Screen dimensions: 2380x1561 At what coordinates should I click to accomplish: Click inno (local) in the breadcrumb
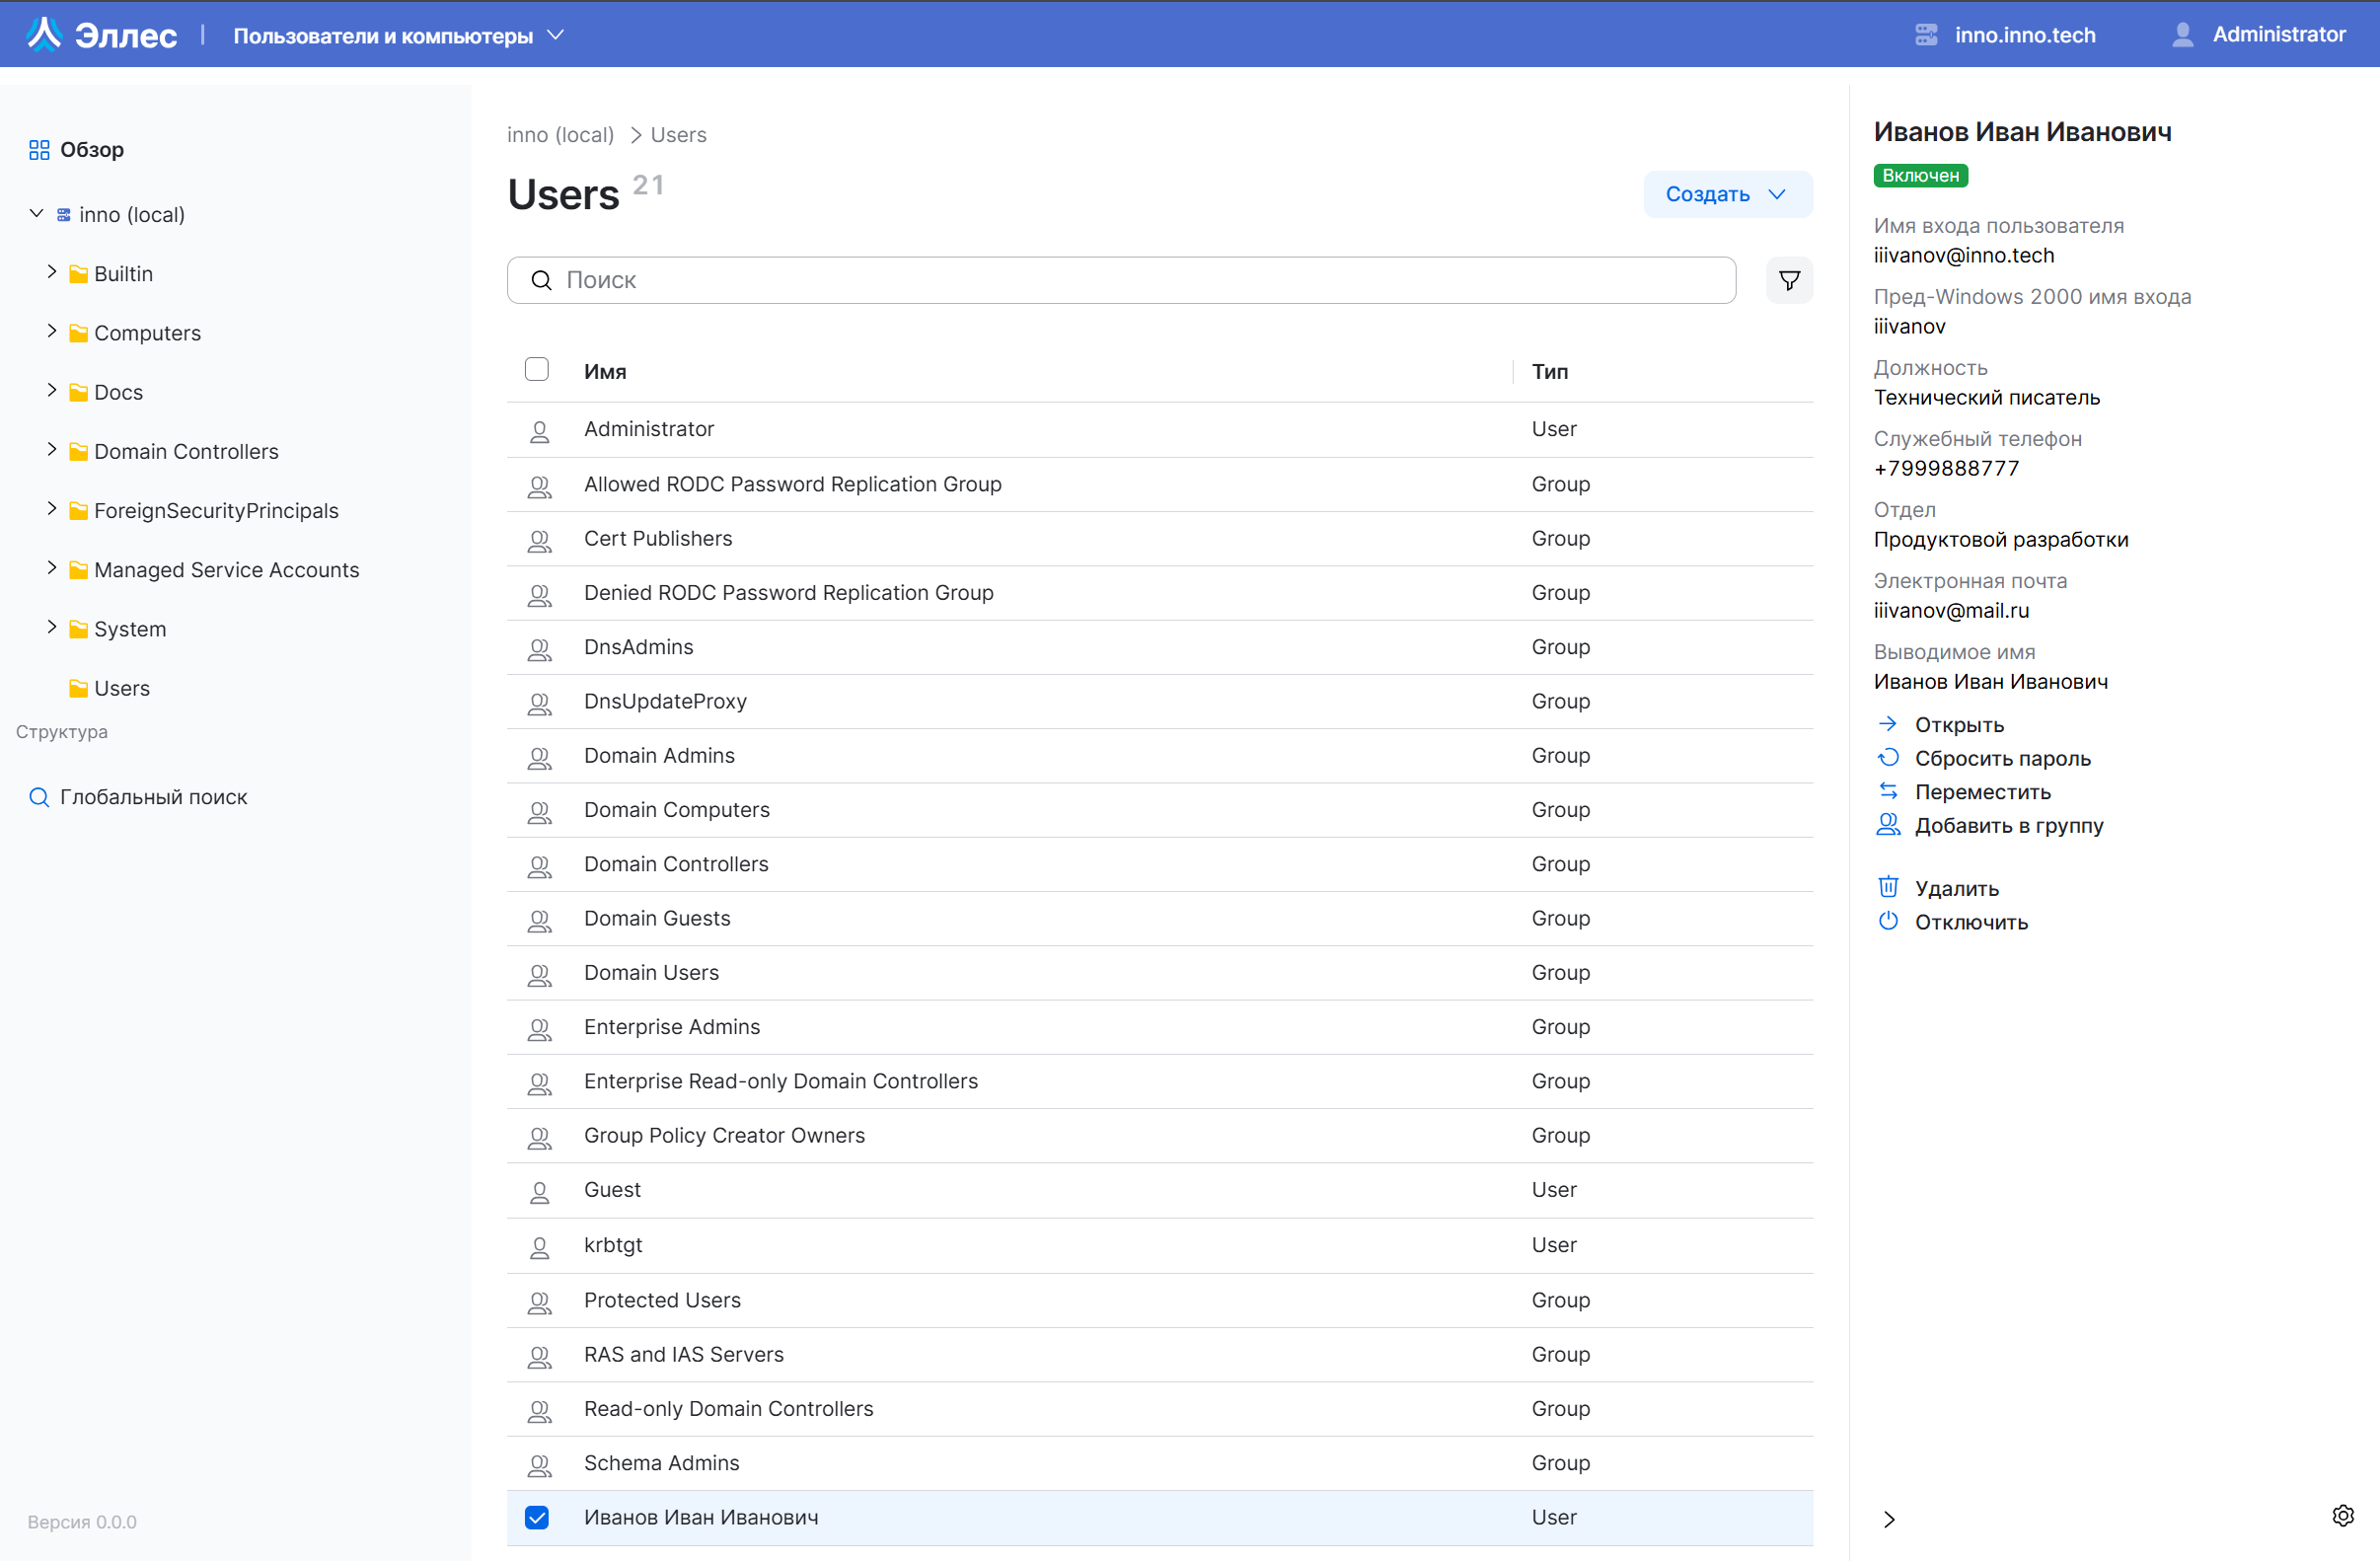tap(560, 134)
